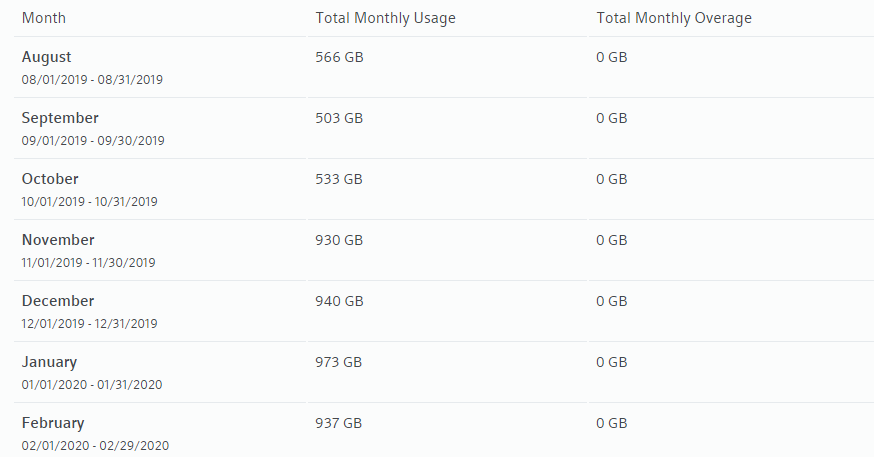Select the 503 GB usage value

tap(339, 118)
